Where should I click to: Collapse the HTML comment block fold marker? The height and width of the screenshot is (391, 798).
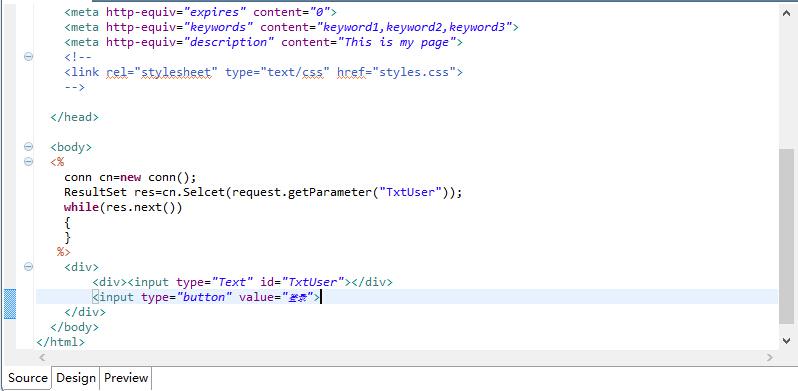point(28,57)
